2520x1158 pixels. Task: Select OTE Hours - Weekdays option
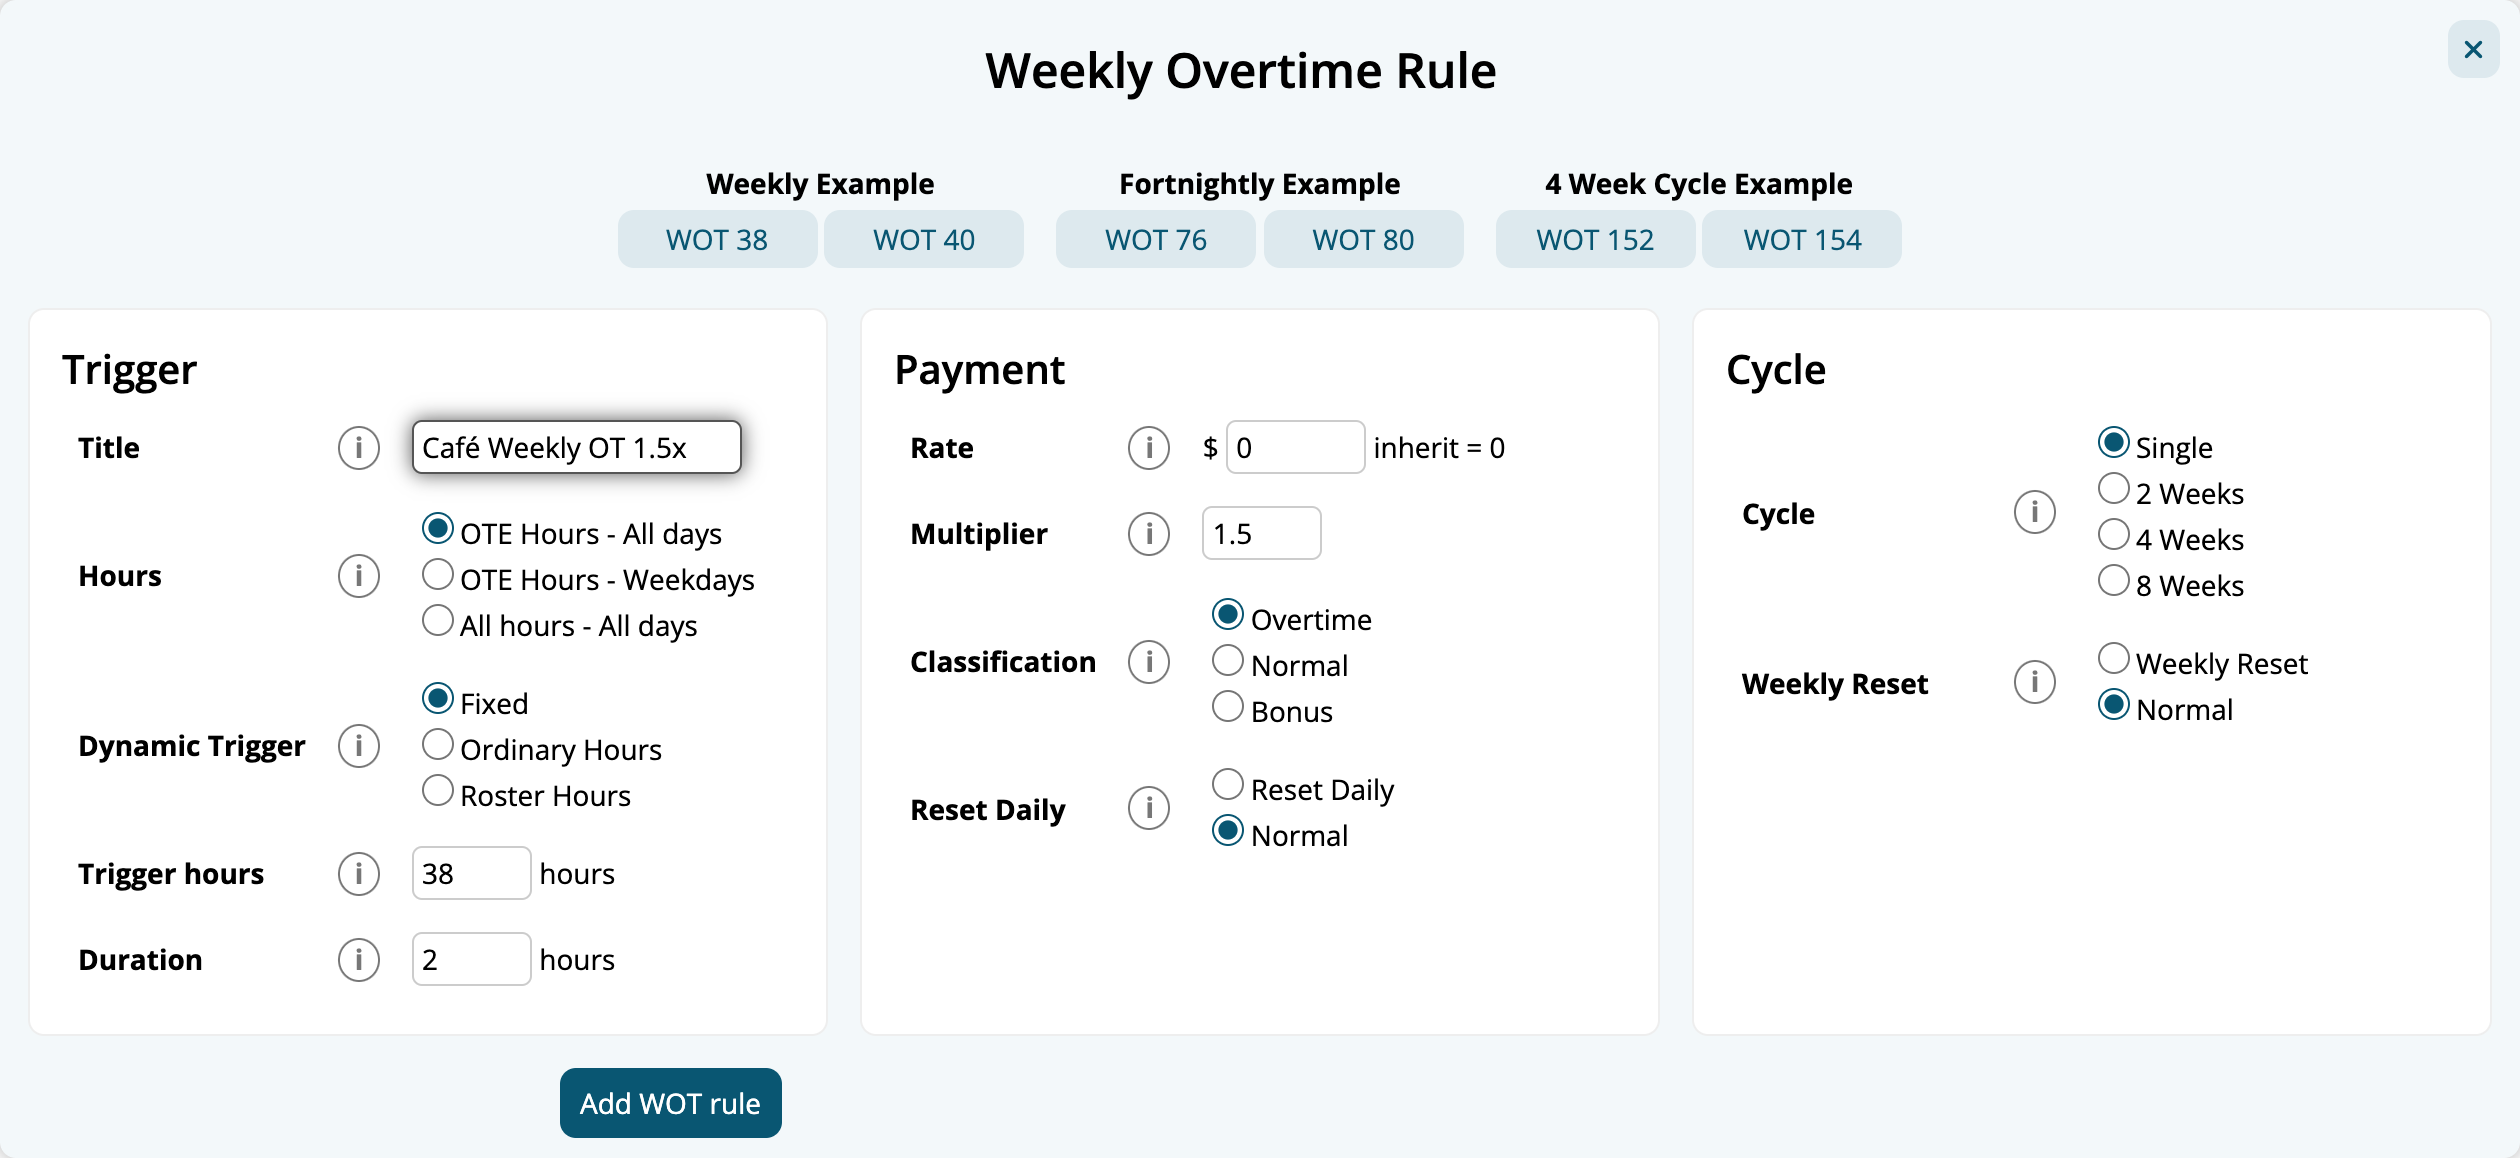[x=437, y=575]
